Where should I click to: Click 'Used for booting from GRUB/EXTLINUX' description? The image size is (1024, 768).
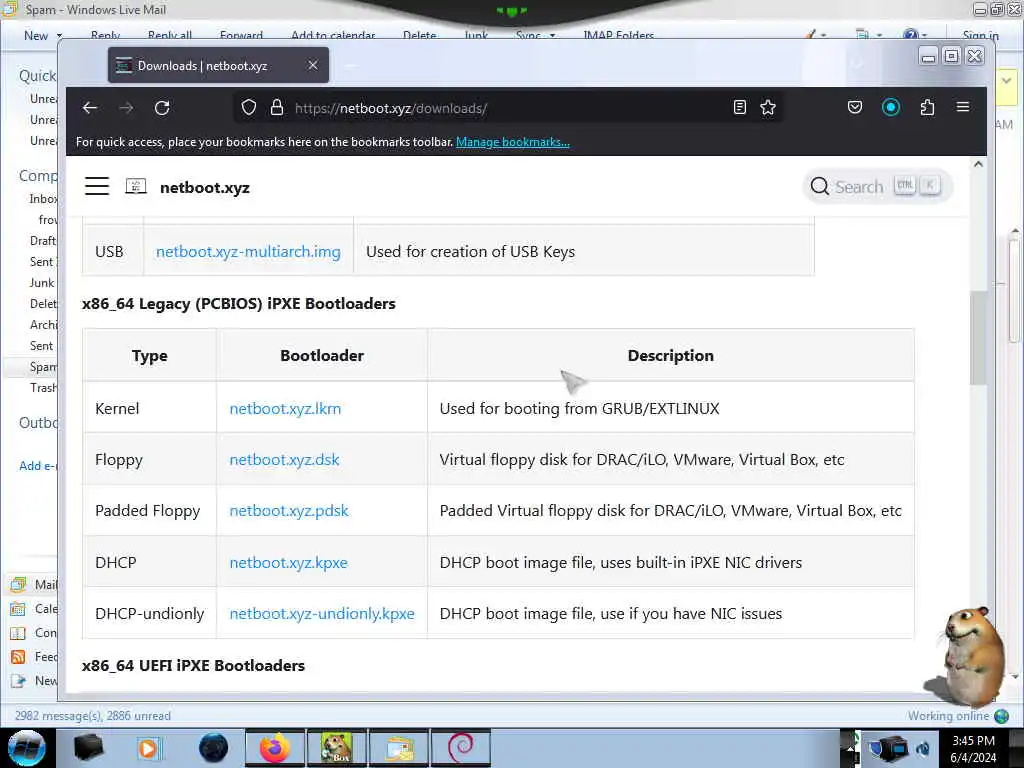coord(579,408)
